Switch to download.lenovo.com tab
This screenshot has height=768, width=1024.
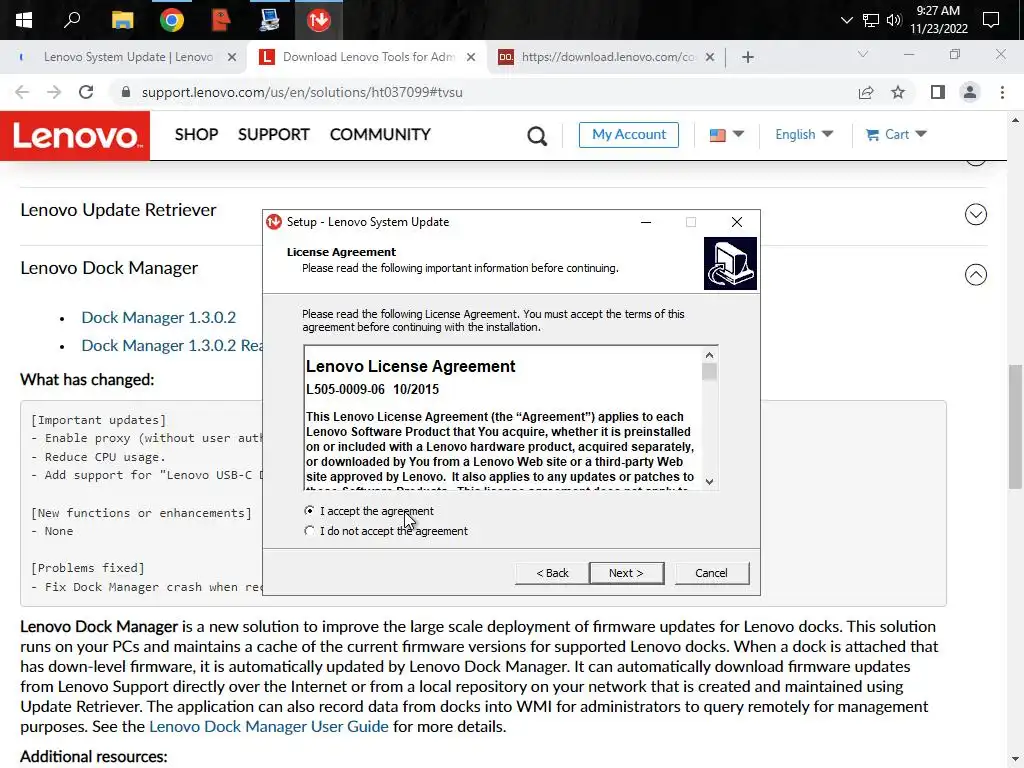tap(608, 57)
